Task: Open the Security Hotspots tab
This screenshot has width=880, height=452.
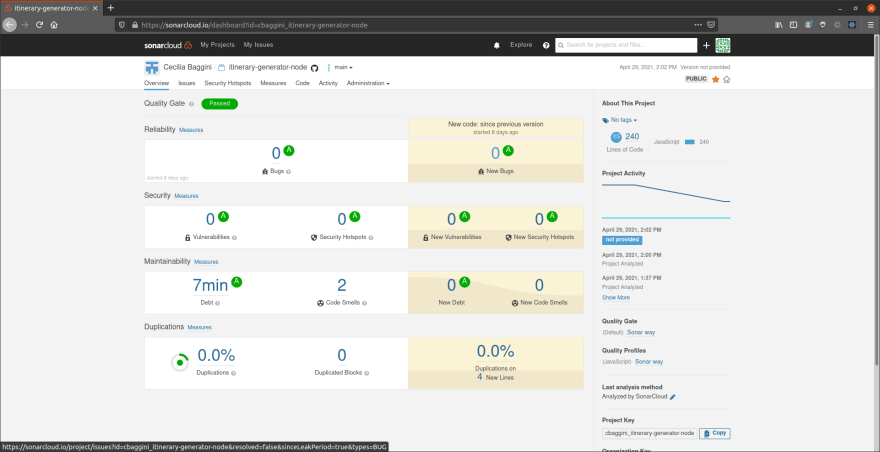Action: click(x=228, y=83)
